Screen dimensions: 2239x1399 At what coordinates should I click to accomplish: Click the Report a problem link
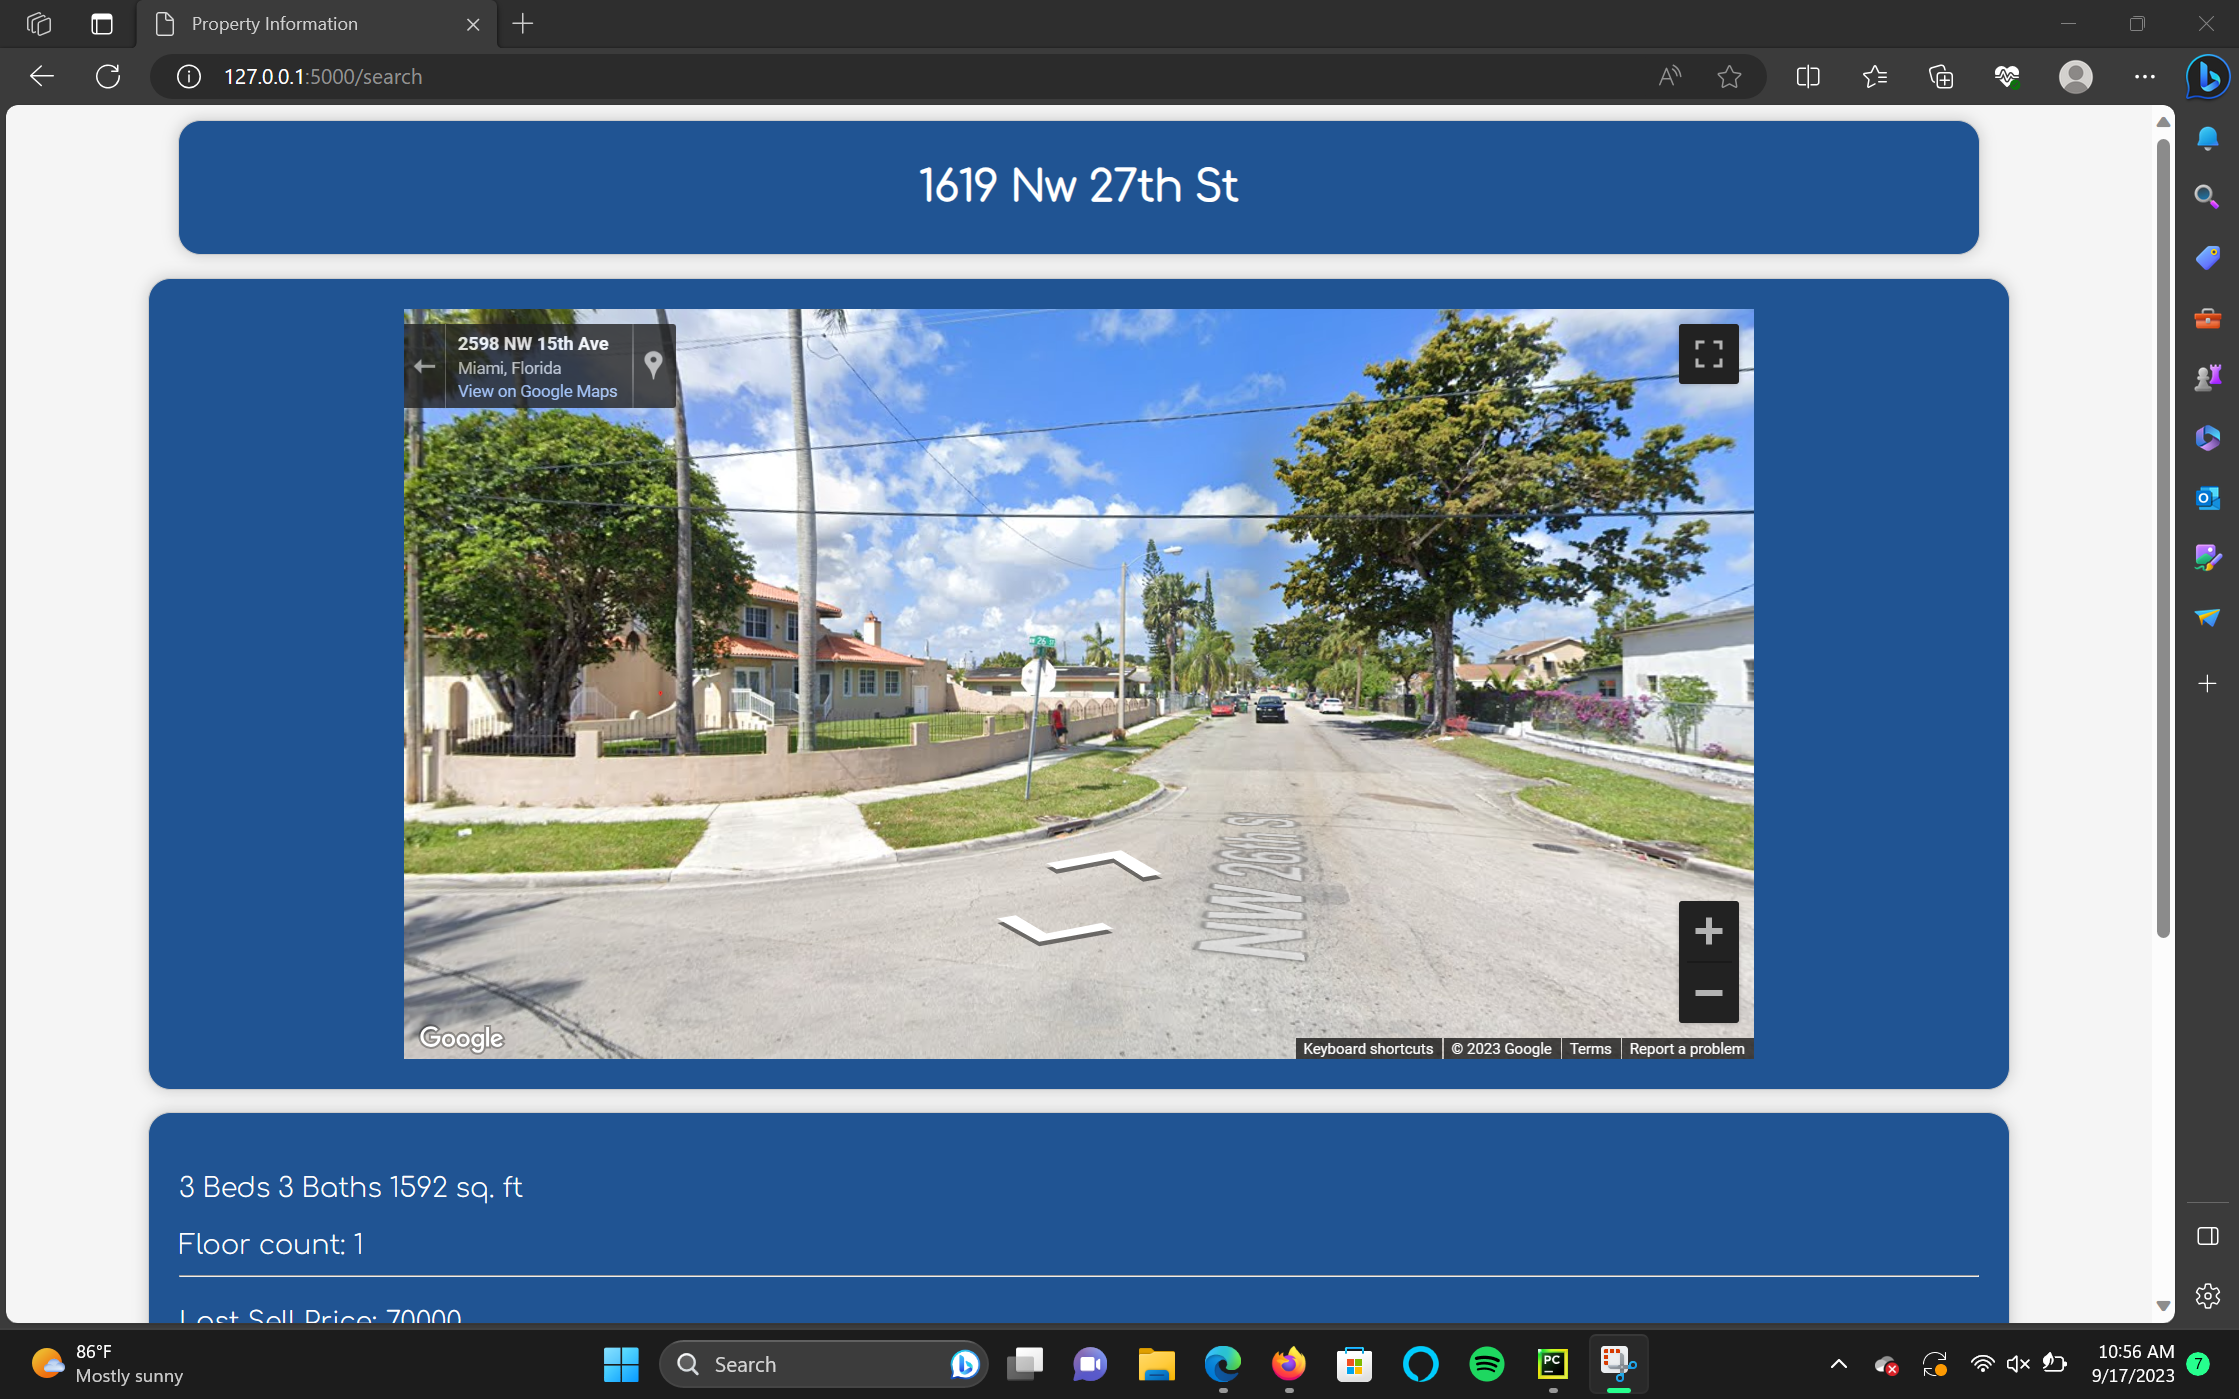click(x=1686, y=1048)
